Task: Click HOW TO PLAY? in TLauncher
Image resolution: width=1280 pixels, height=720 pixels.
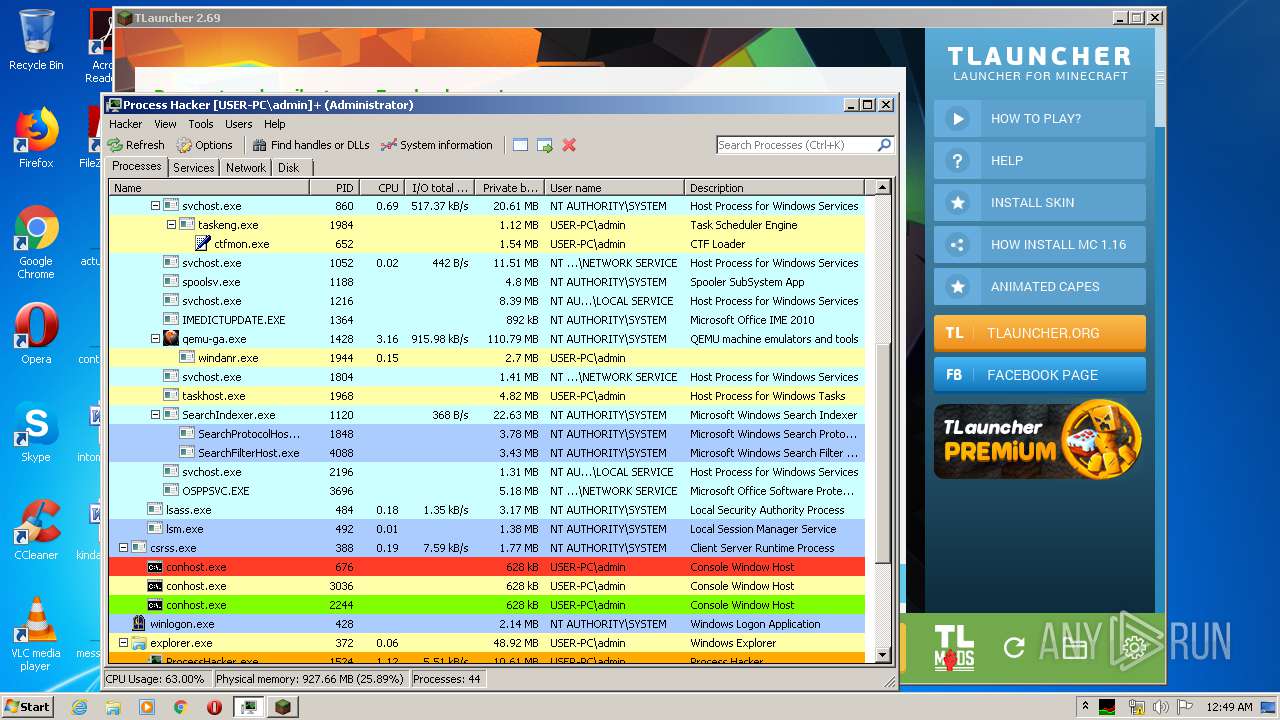Action: [x=1040, y=118]
